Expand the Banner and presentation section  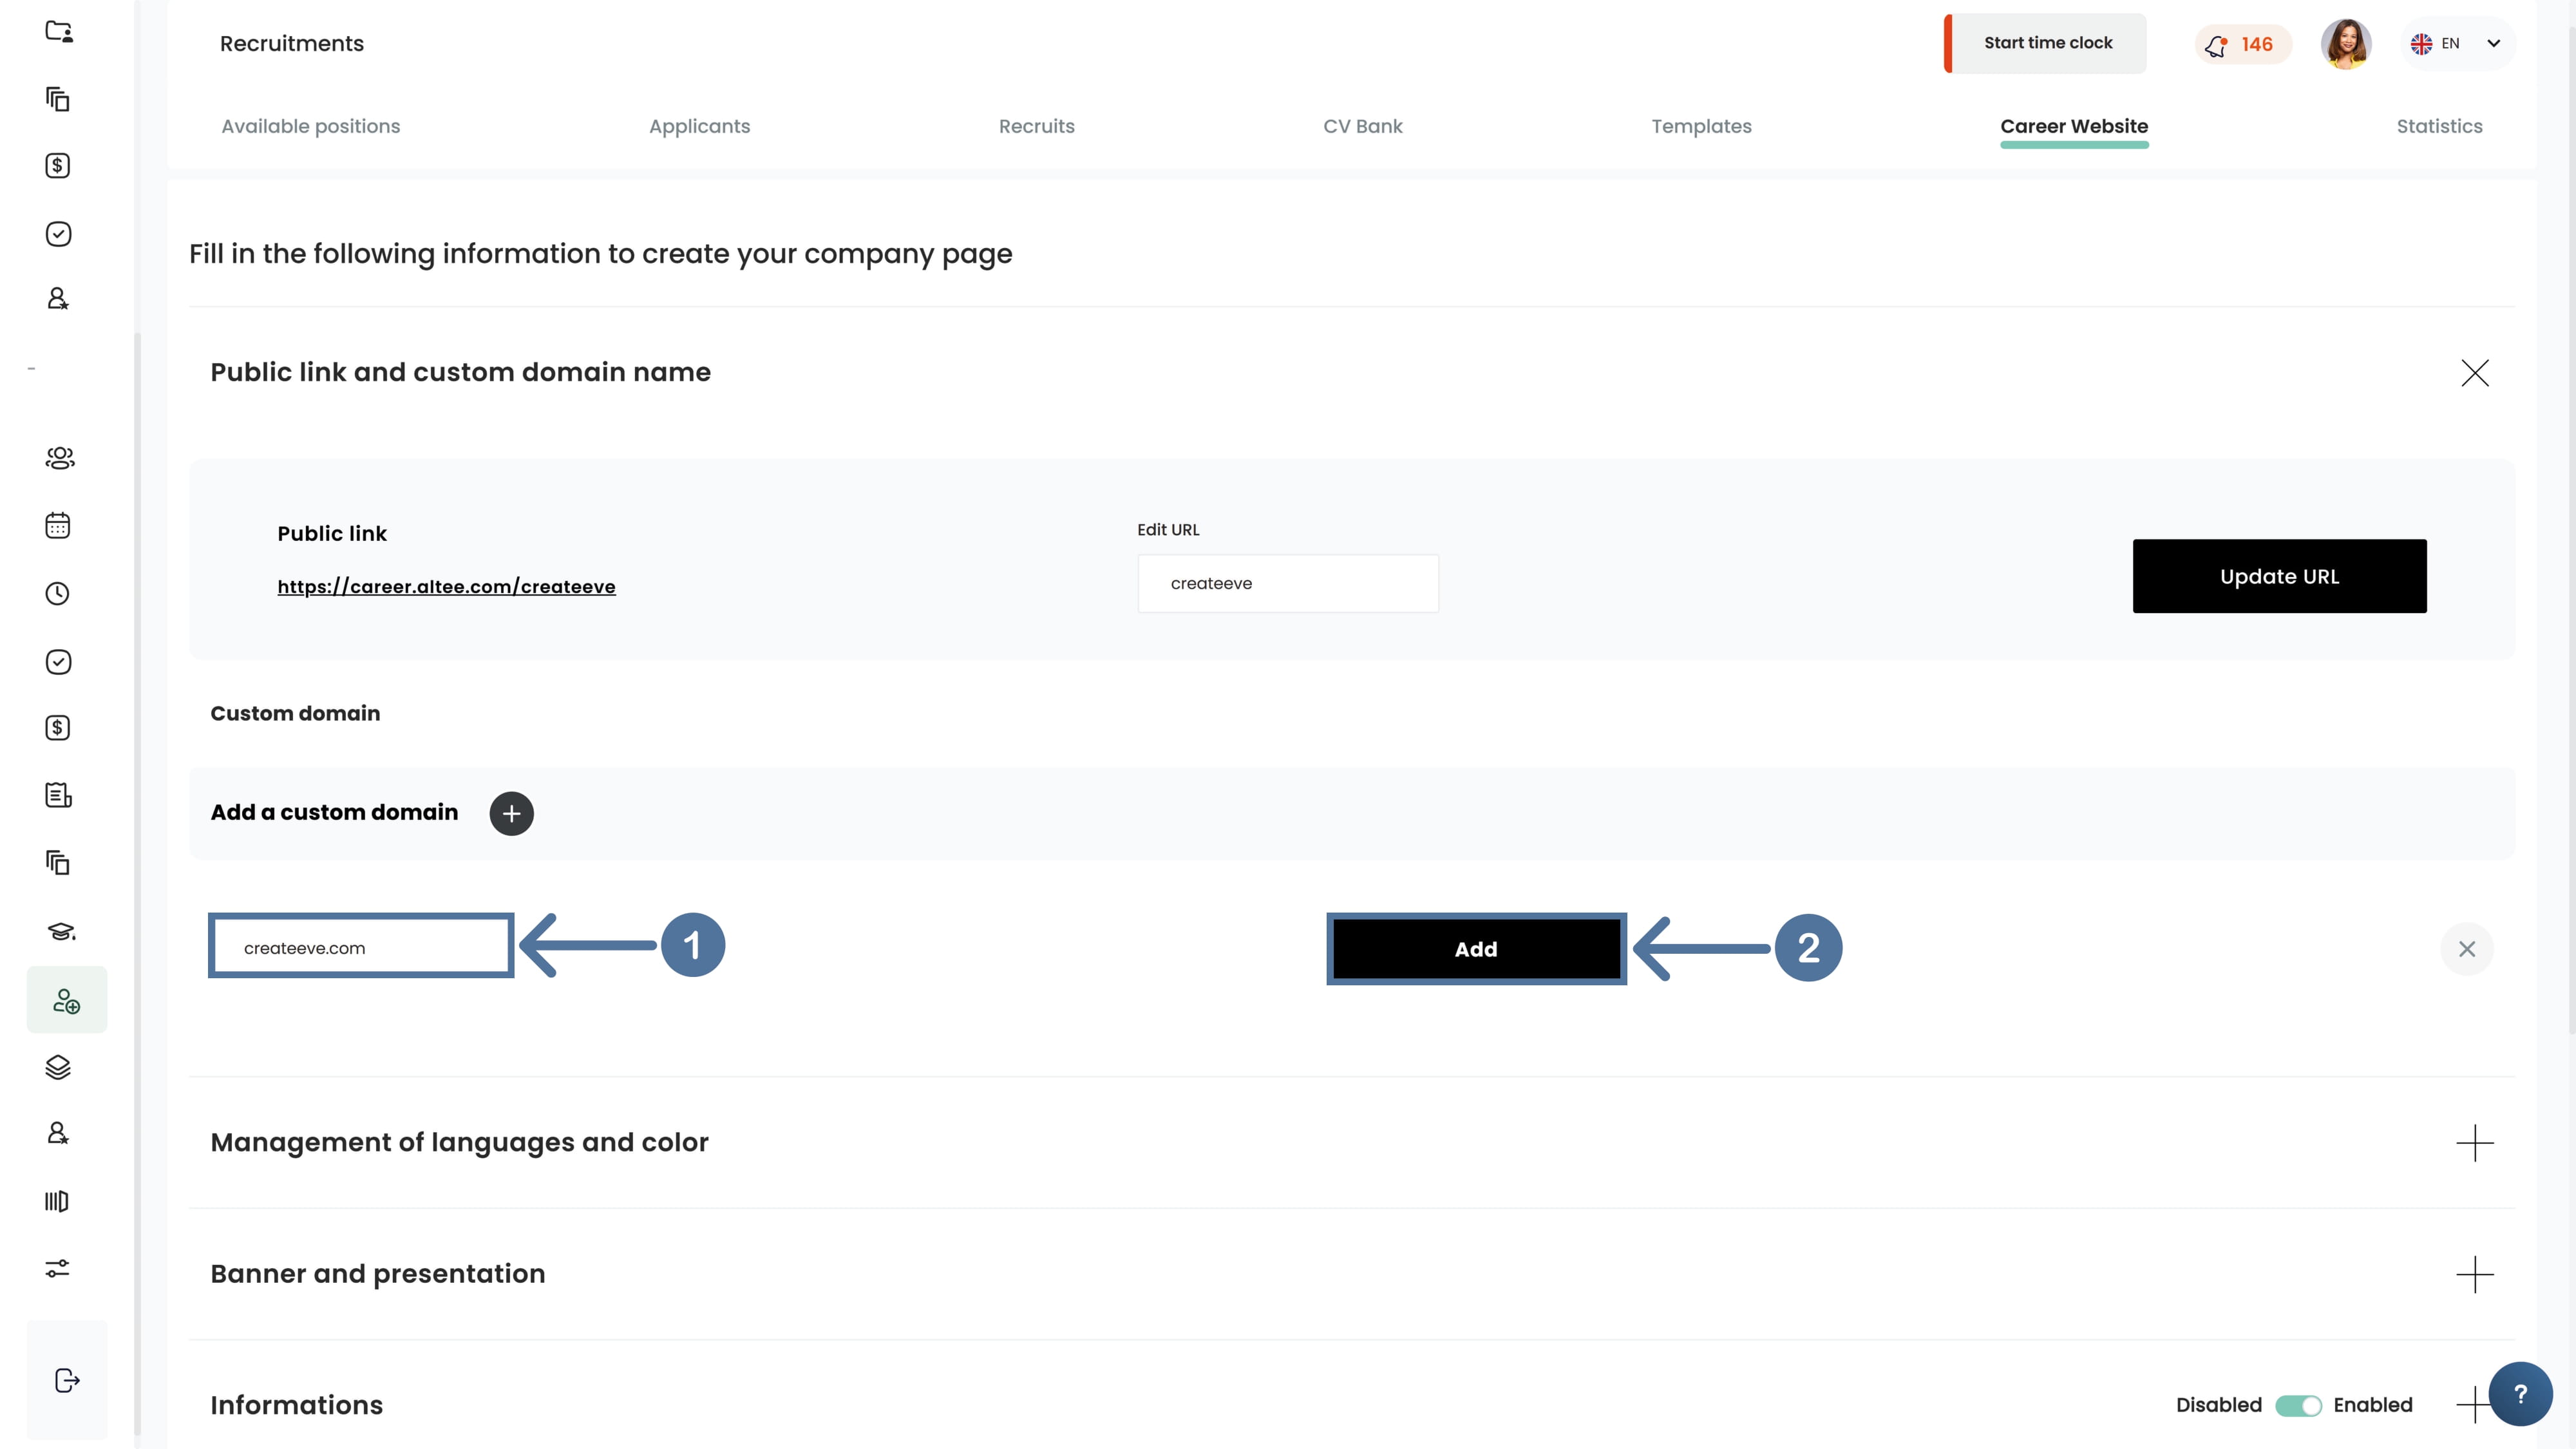point(2475,1275)
